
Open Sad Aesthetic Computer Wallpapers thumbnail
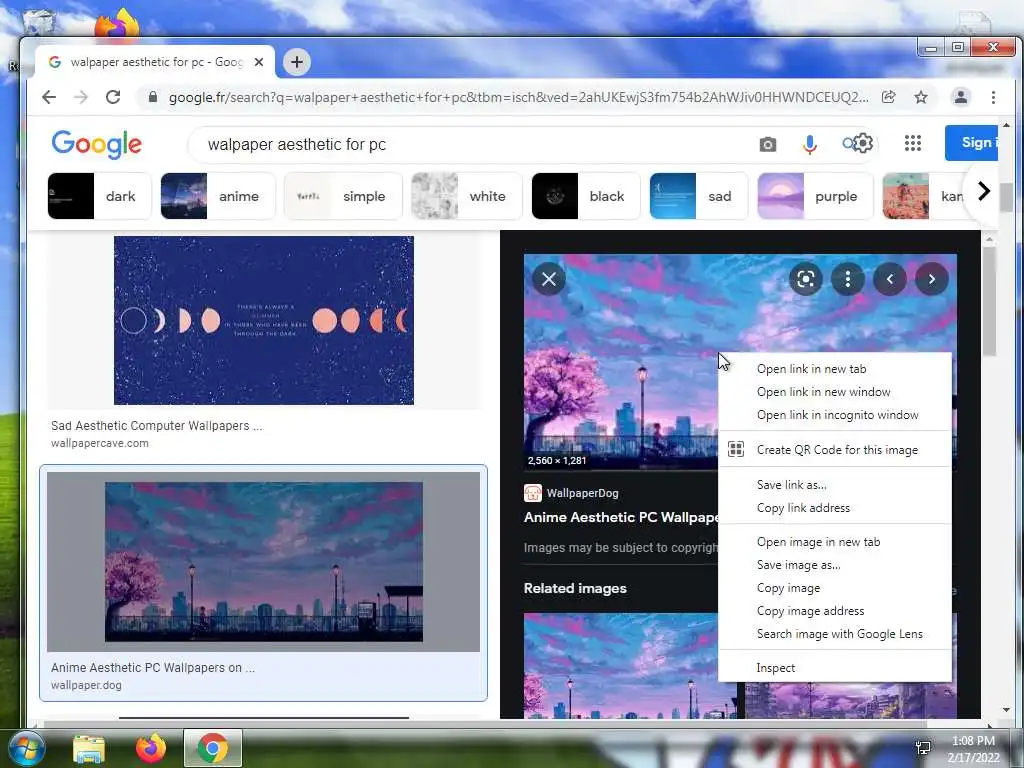(x=264, y=321)
